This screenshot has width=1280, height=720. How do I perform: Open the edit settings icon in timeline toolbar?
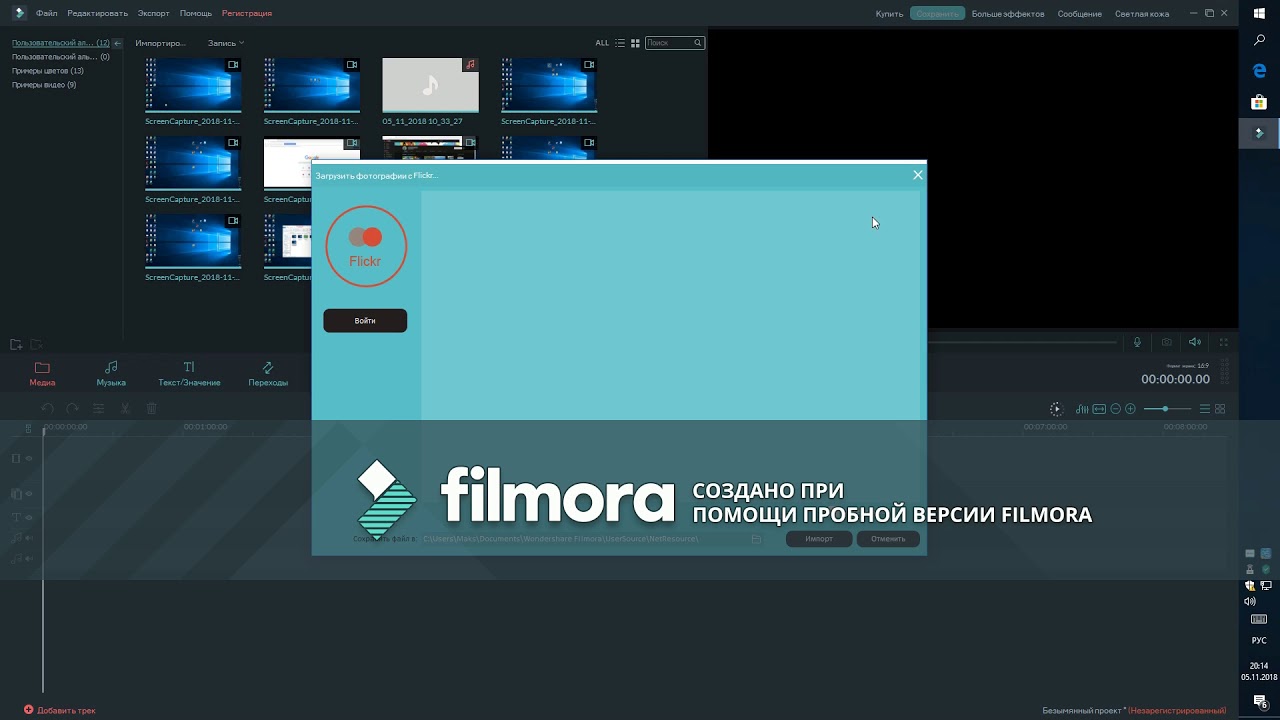pyautogui.click(x=98, y=409)
